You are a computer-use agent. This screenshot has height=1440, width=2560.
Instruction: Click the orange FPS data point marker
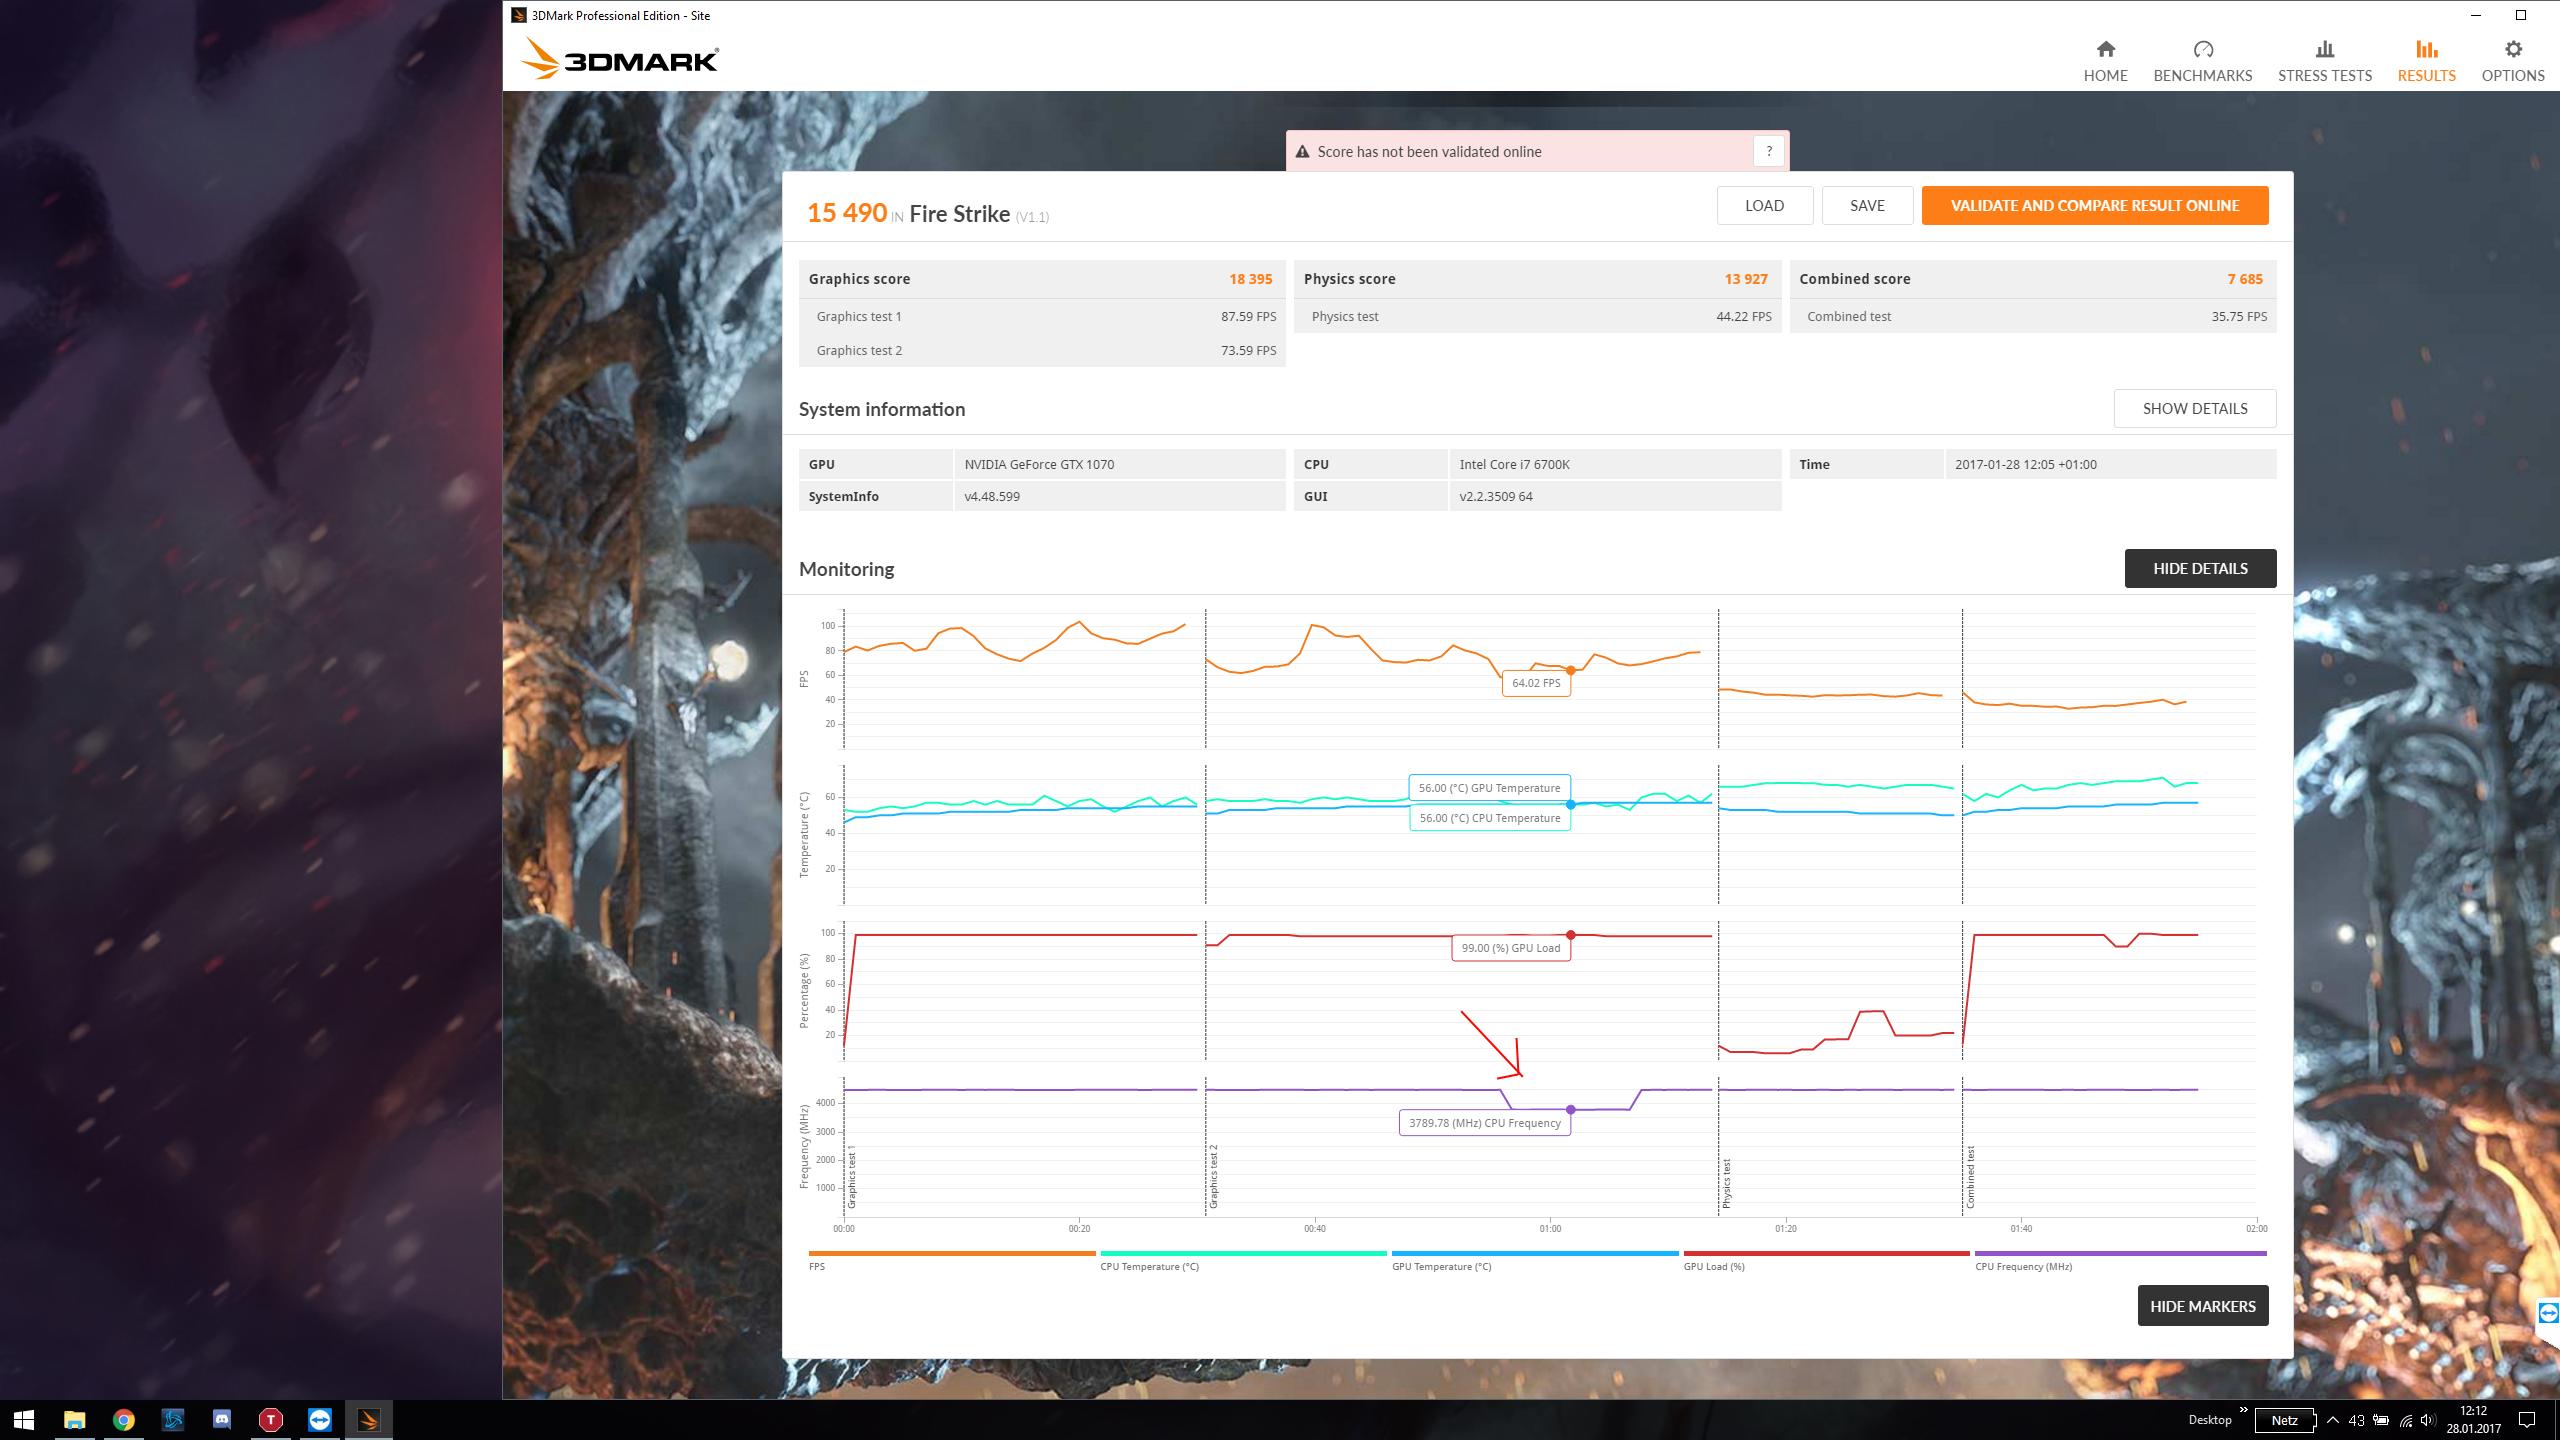click(x=1570, y=670)
